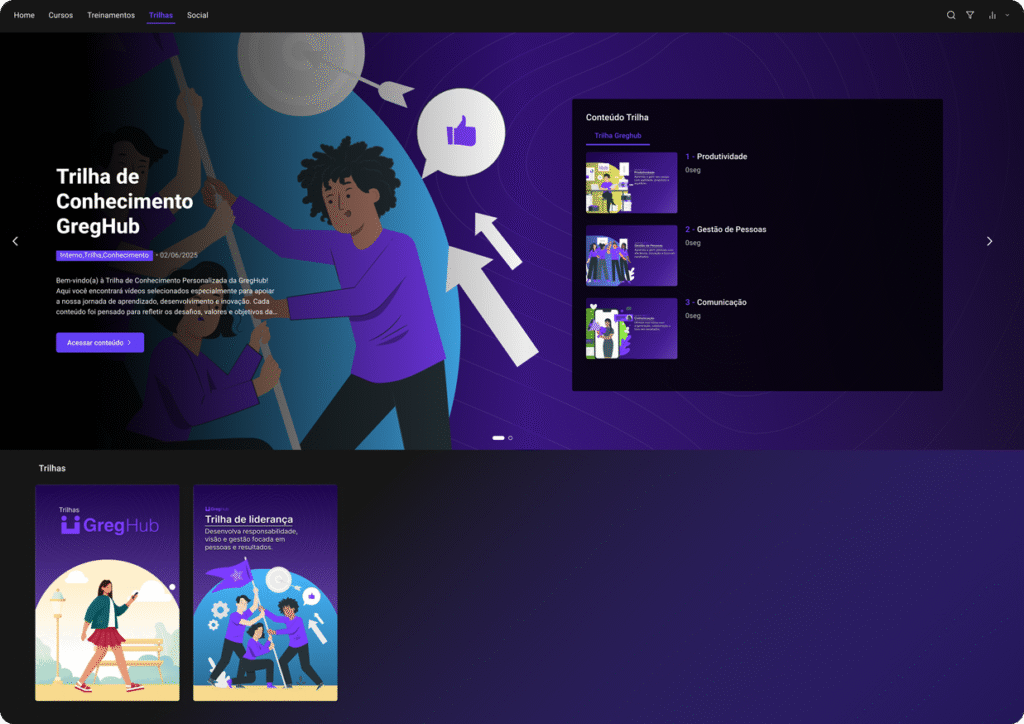Image resolution: width=1024 pixels, height=724 pixels.
Task: Click the filter funnel icon
Action: click(970, 15)
